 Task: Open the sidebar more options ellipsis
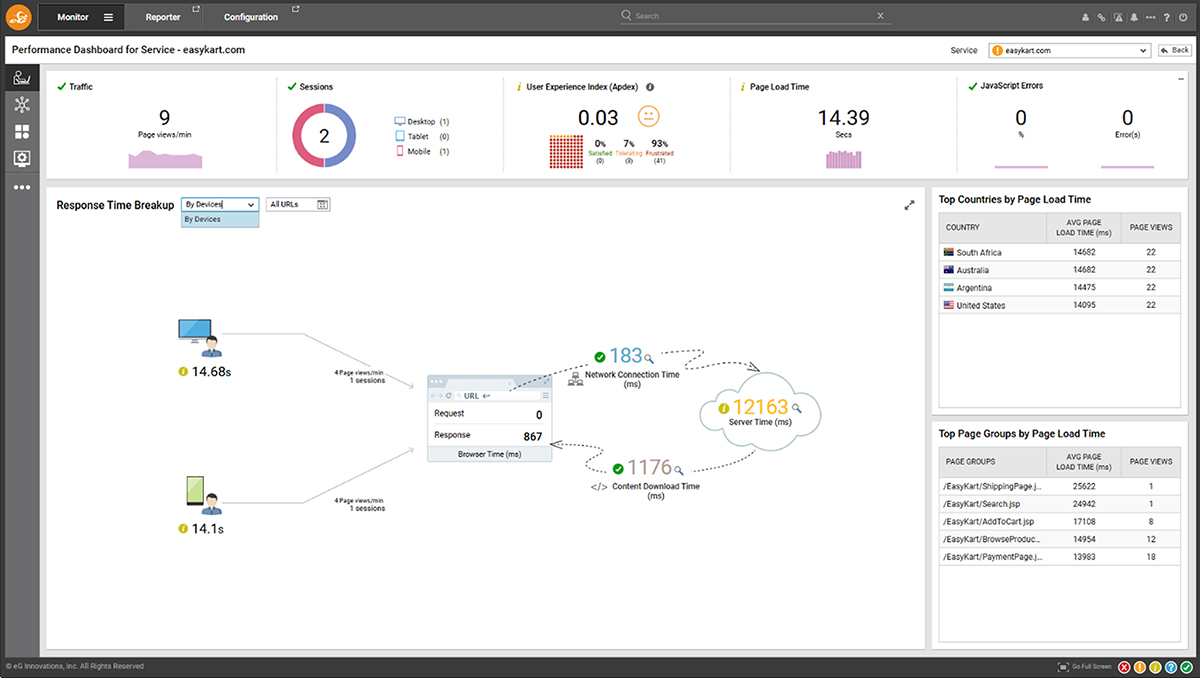point(21,187)
